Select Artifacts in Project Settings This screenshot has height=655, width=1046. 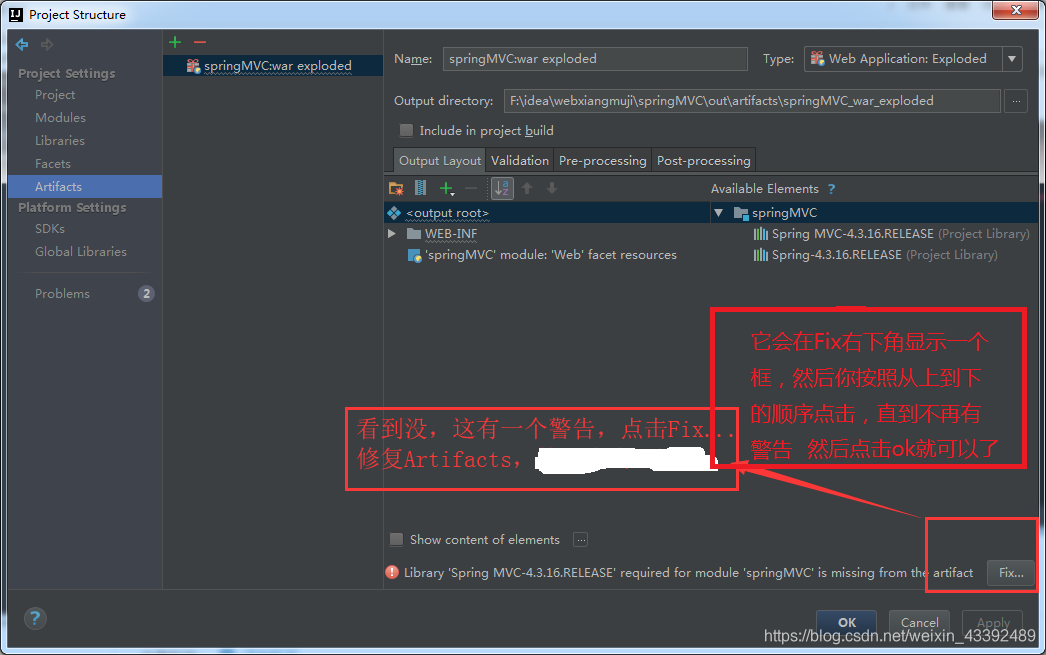pos(85,187)
